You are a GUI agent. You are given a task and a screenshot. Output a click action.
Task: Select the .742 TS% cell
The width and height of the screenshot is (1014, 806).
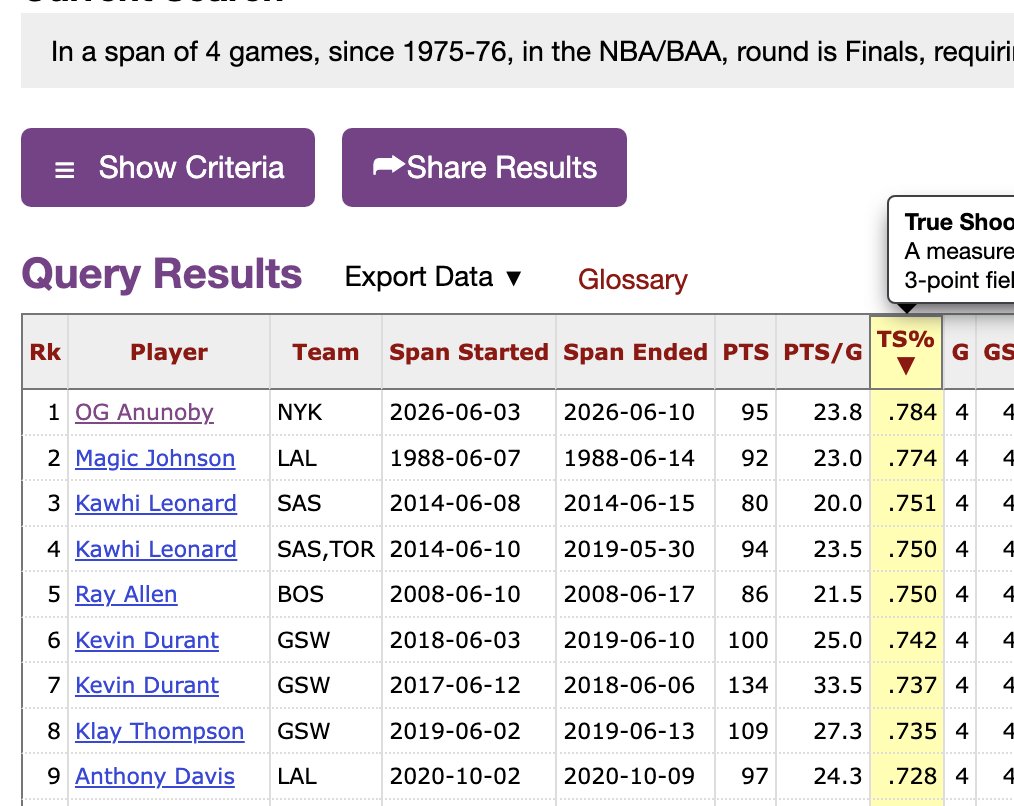(907, 640)
